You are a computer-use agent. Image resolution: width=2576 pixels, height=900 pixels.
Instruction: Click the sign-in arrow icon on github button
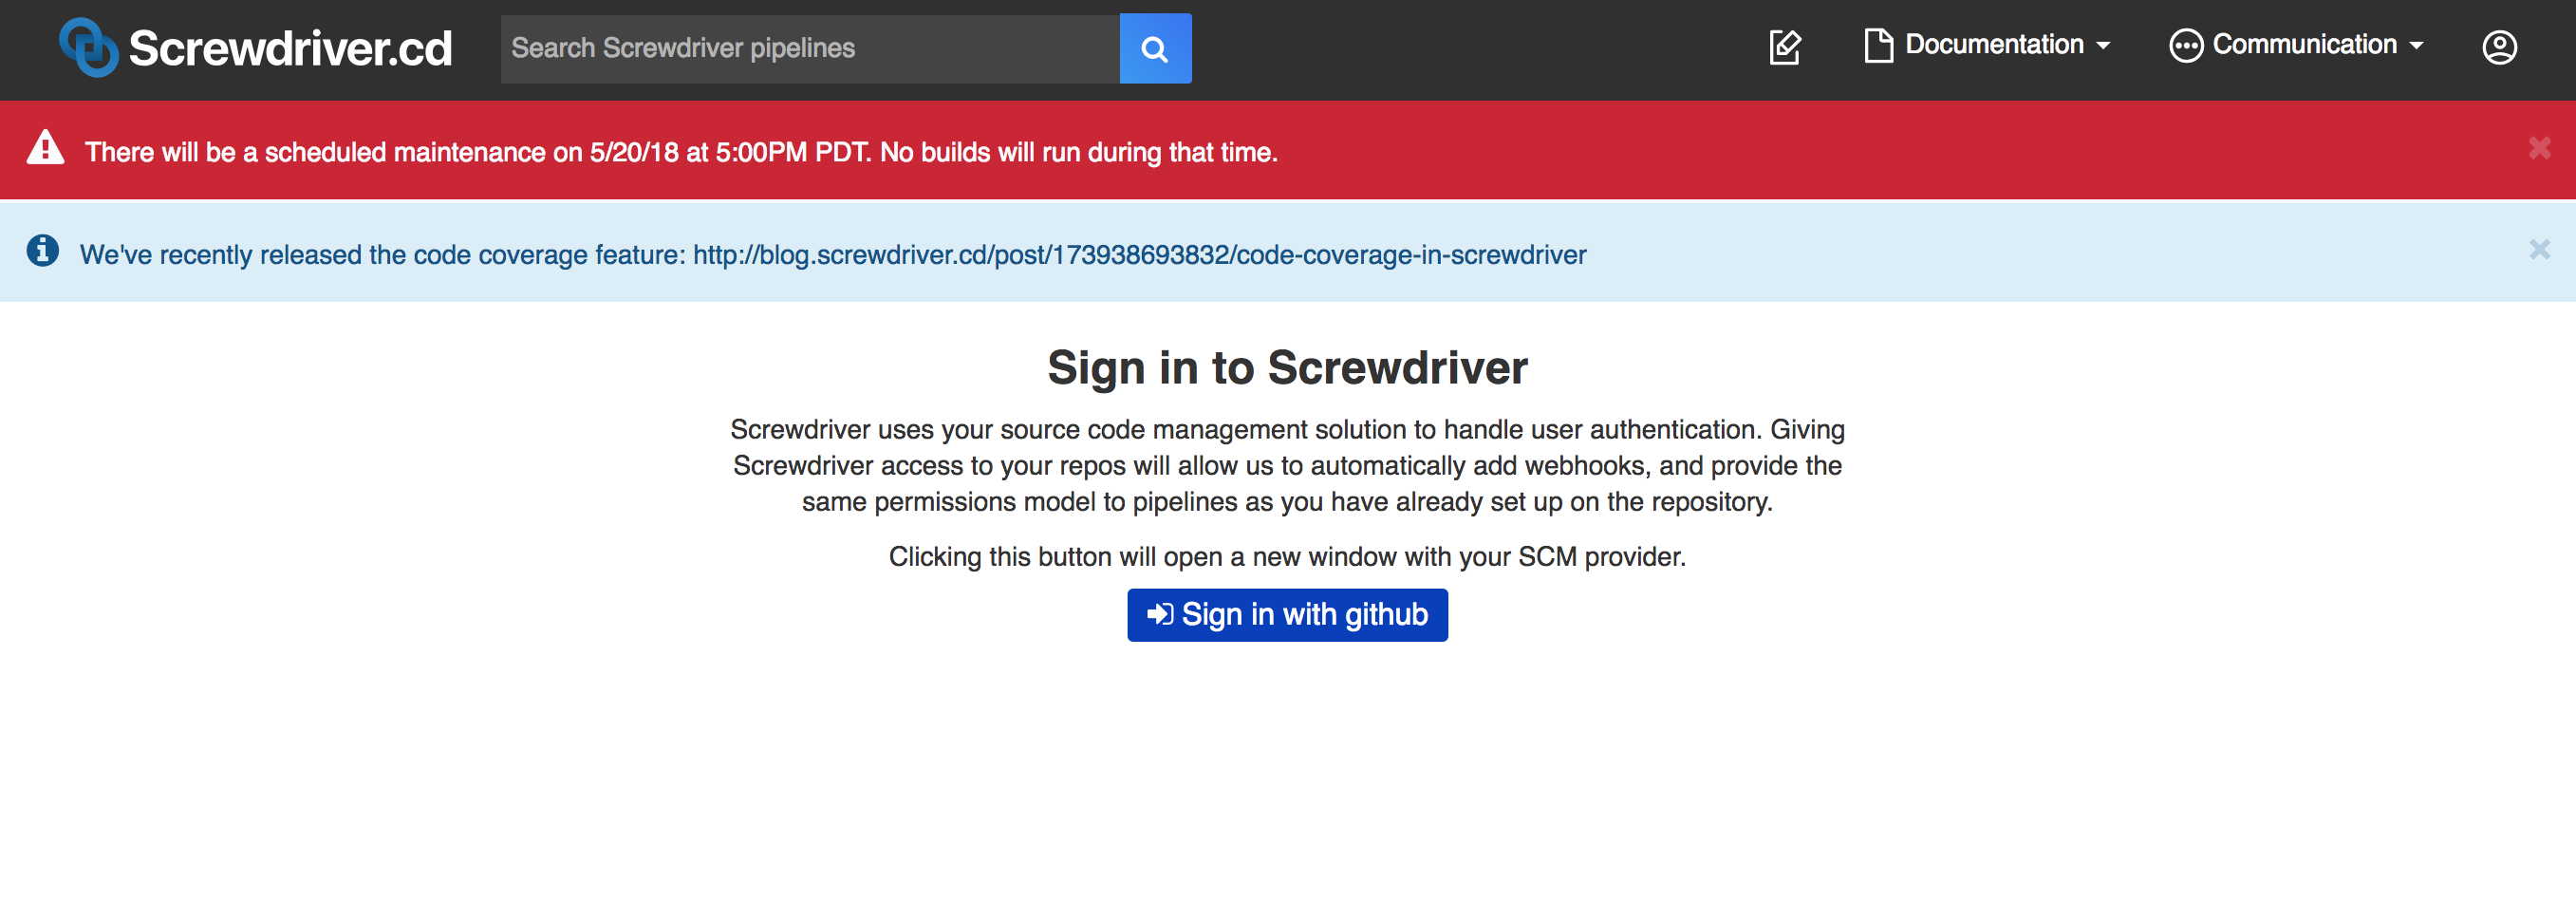1159,614
